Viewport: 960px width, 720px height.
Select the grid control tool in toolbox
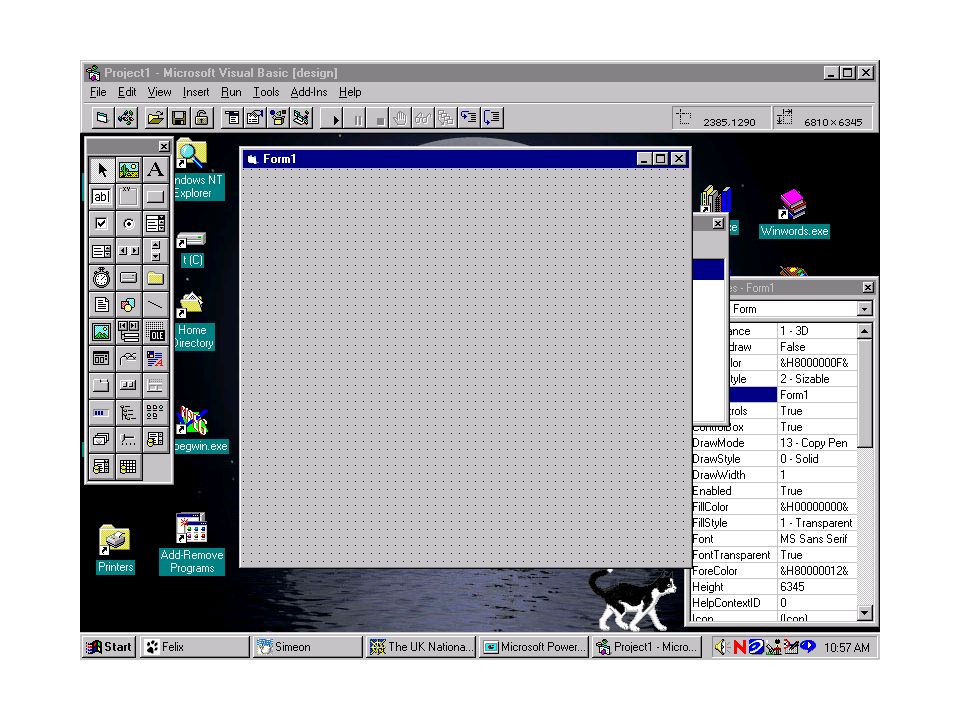(129, 466)
